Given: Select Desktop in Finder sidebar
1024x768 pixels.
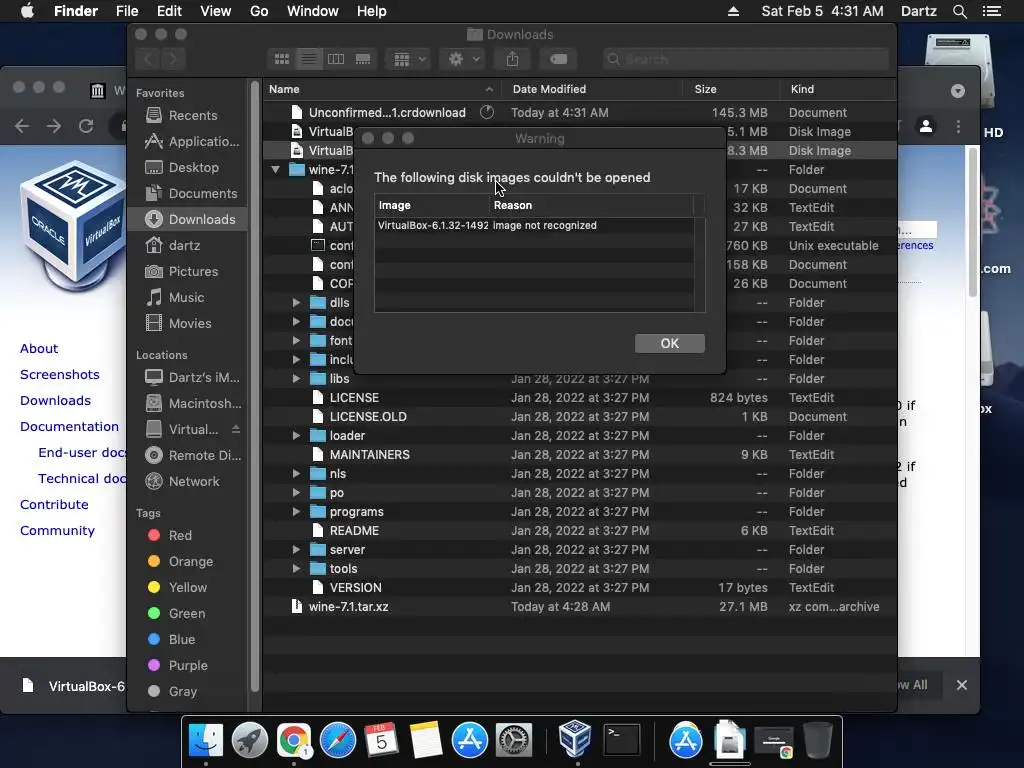Looking at the screenshot, I should click(x=188, y=167).
